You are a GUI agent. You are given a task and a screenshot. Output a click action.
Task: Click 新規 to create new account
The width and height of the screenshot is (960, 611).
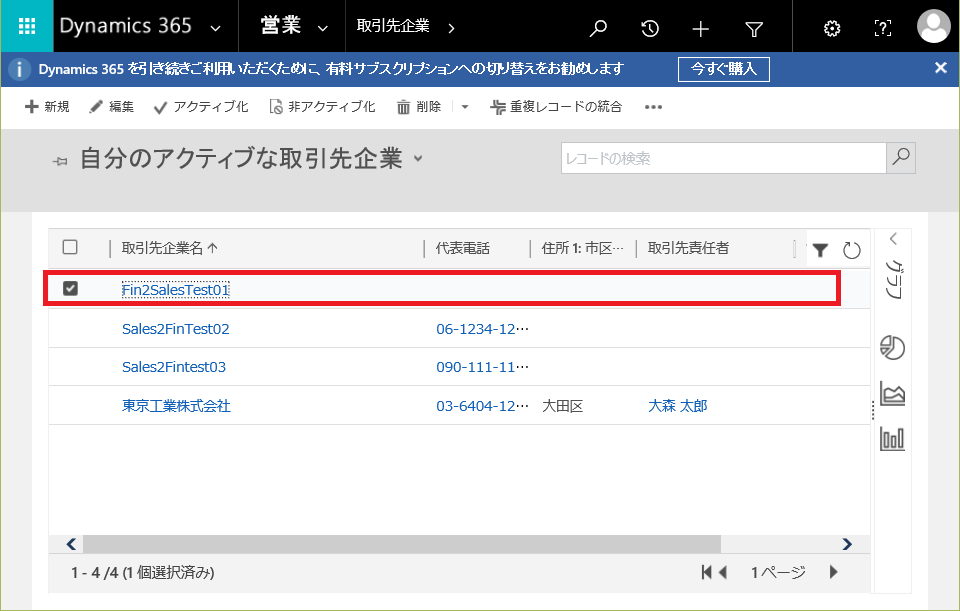click(x=47, y=107)
